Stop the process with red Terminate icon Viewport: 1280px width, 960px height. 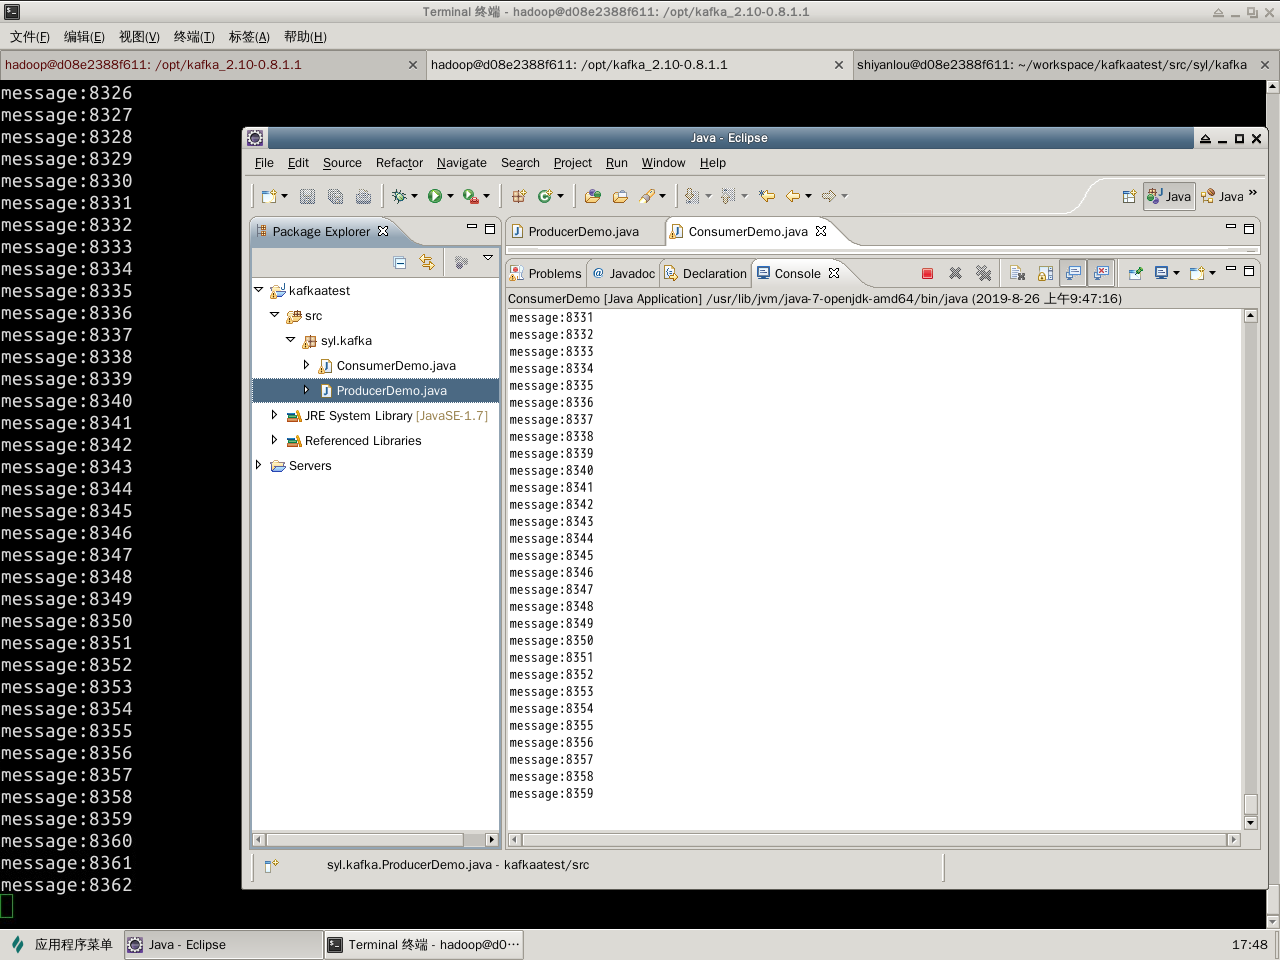tap(927, 273)
